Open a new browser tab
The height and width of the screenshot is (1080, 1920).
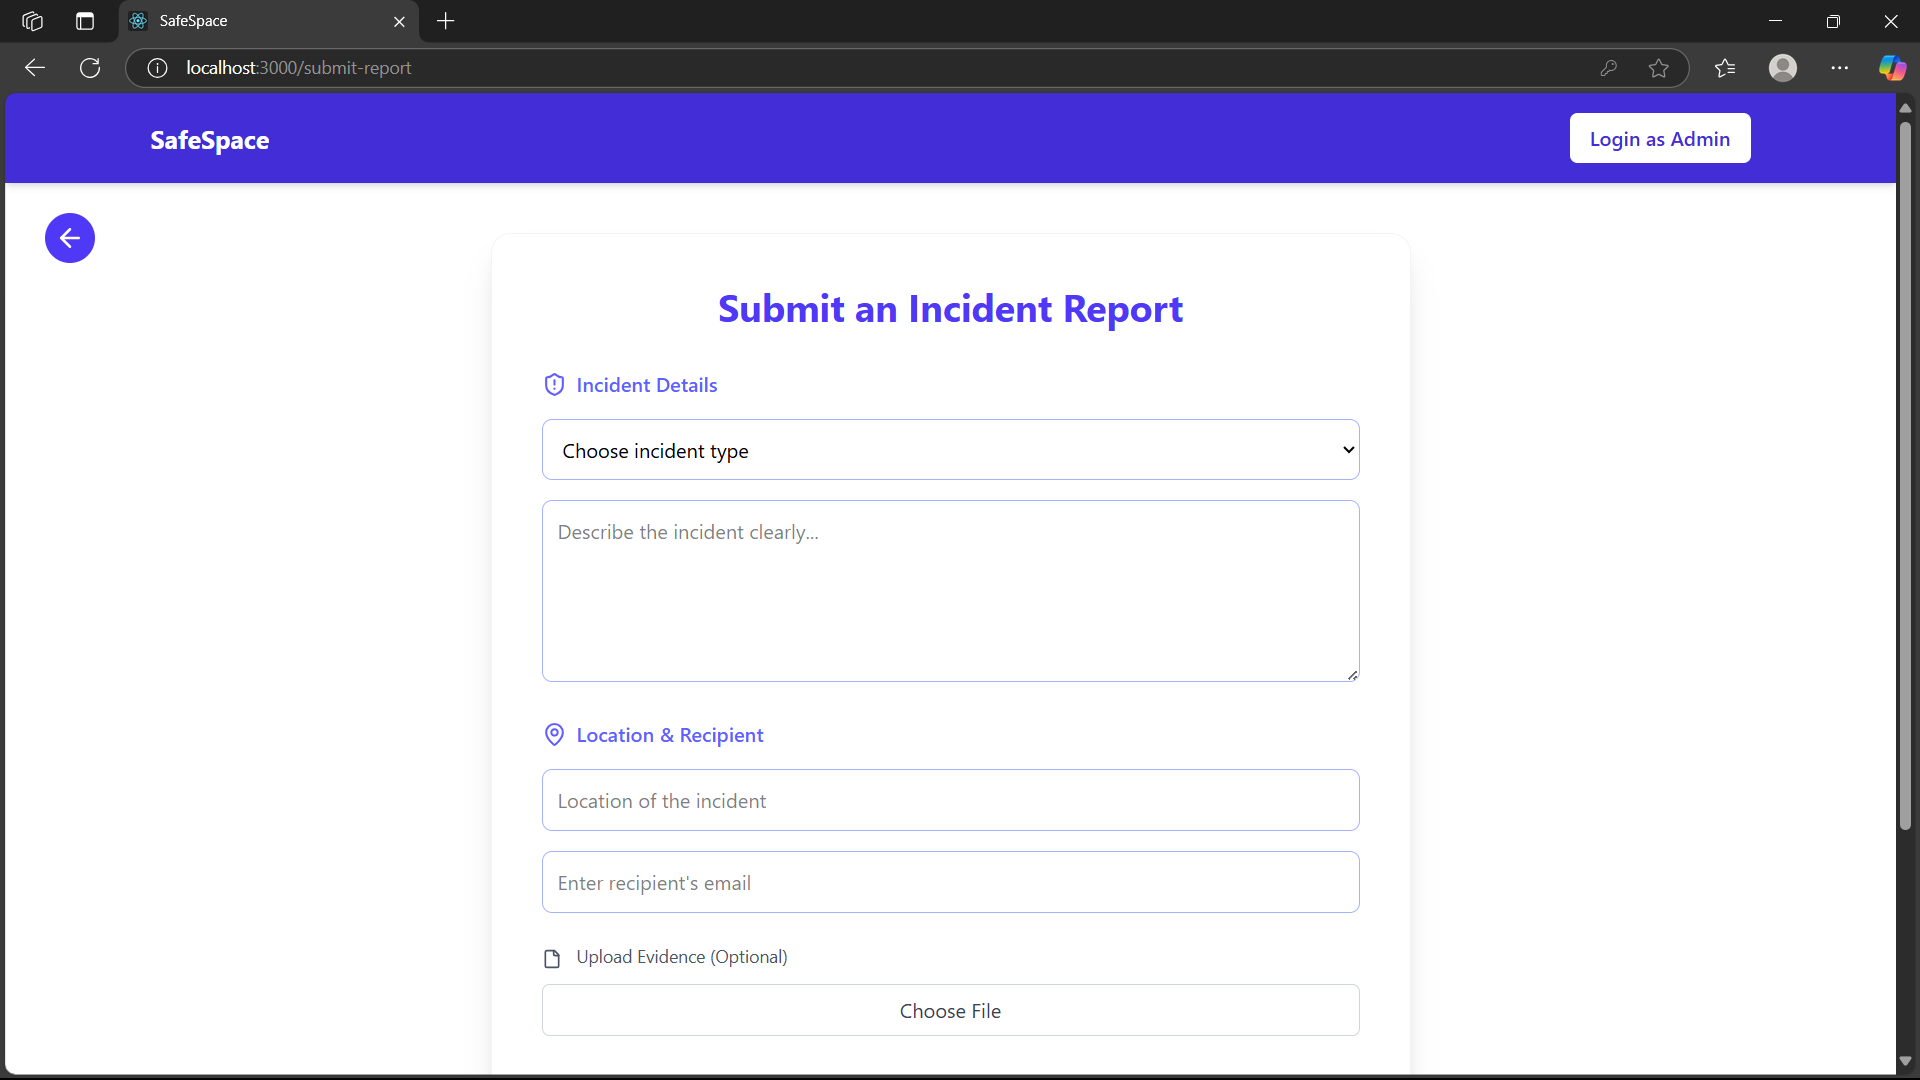pos(446,21)
